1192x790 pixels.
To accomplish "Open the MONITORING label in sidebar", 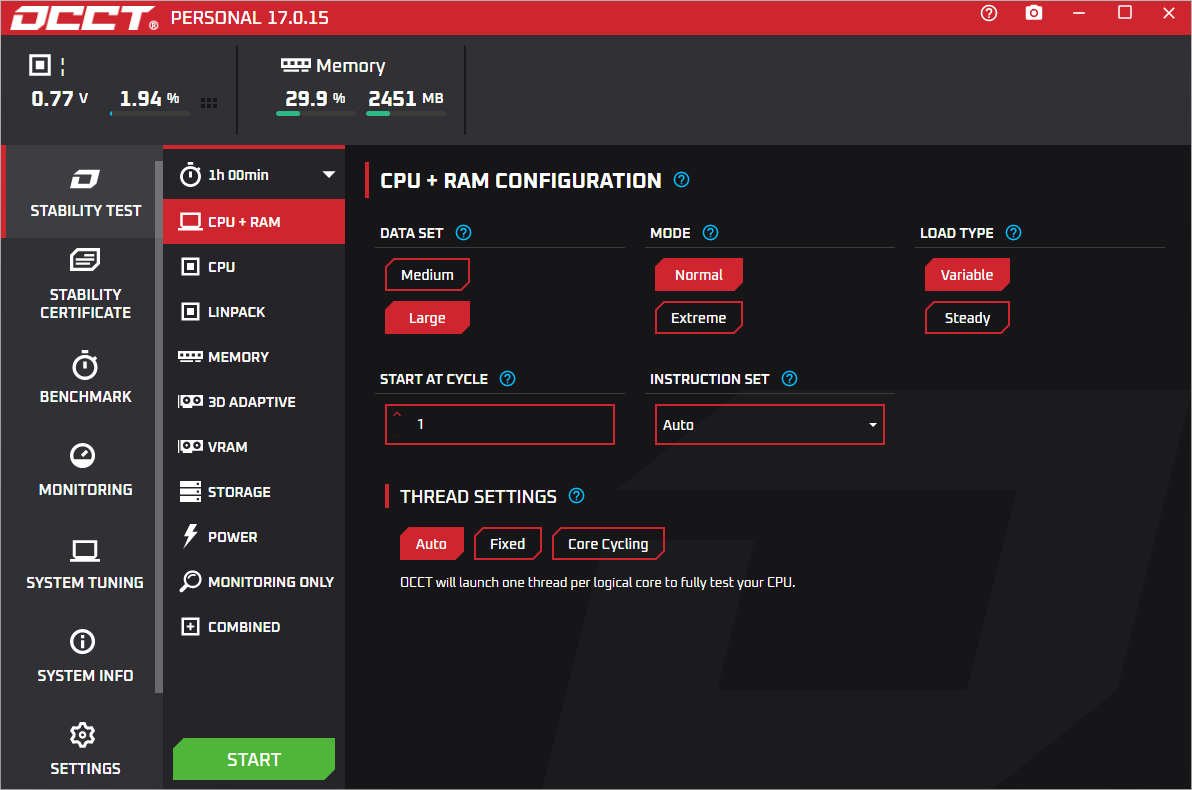I will (85, 490).
